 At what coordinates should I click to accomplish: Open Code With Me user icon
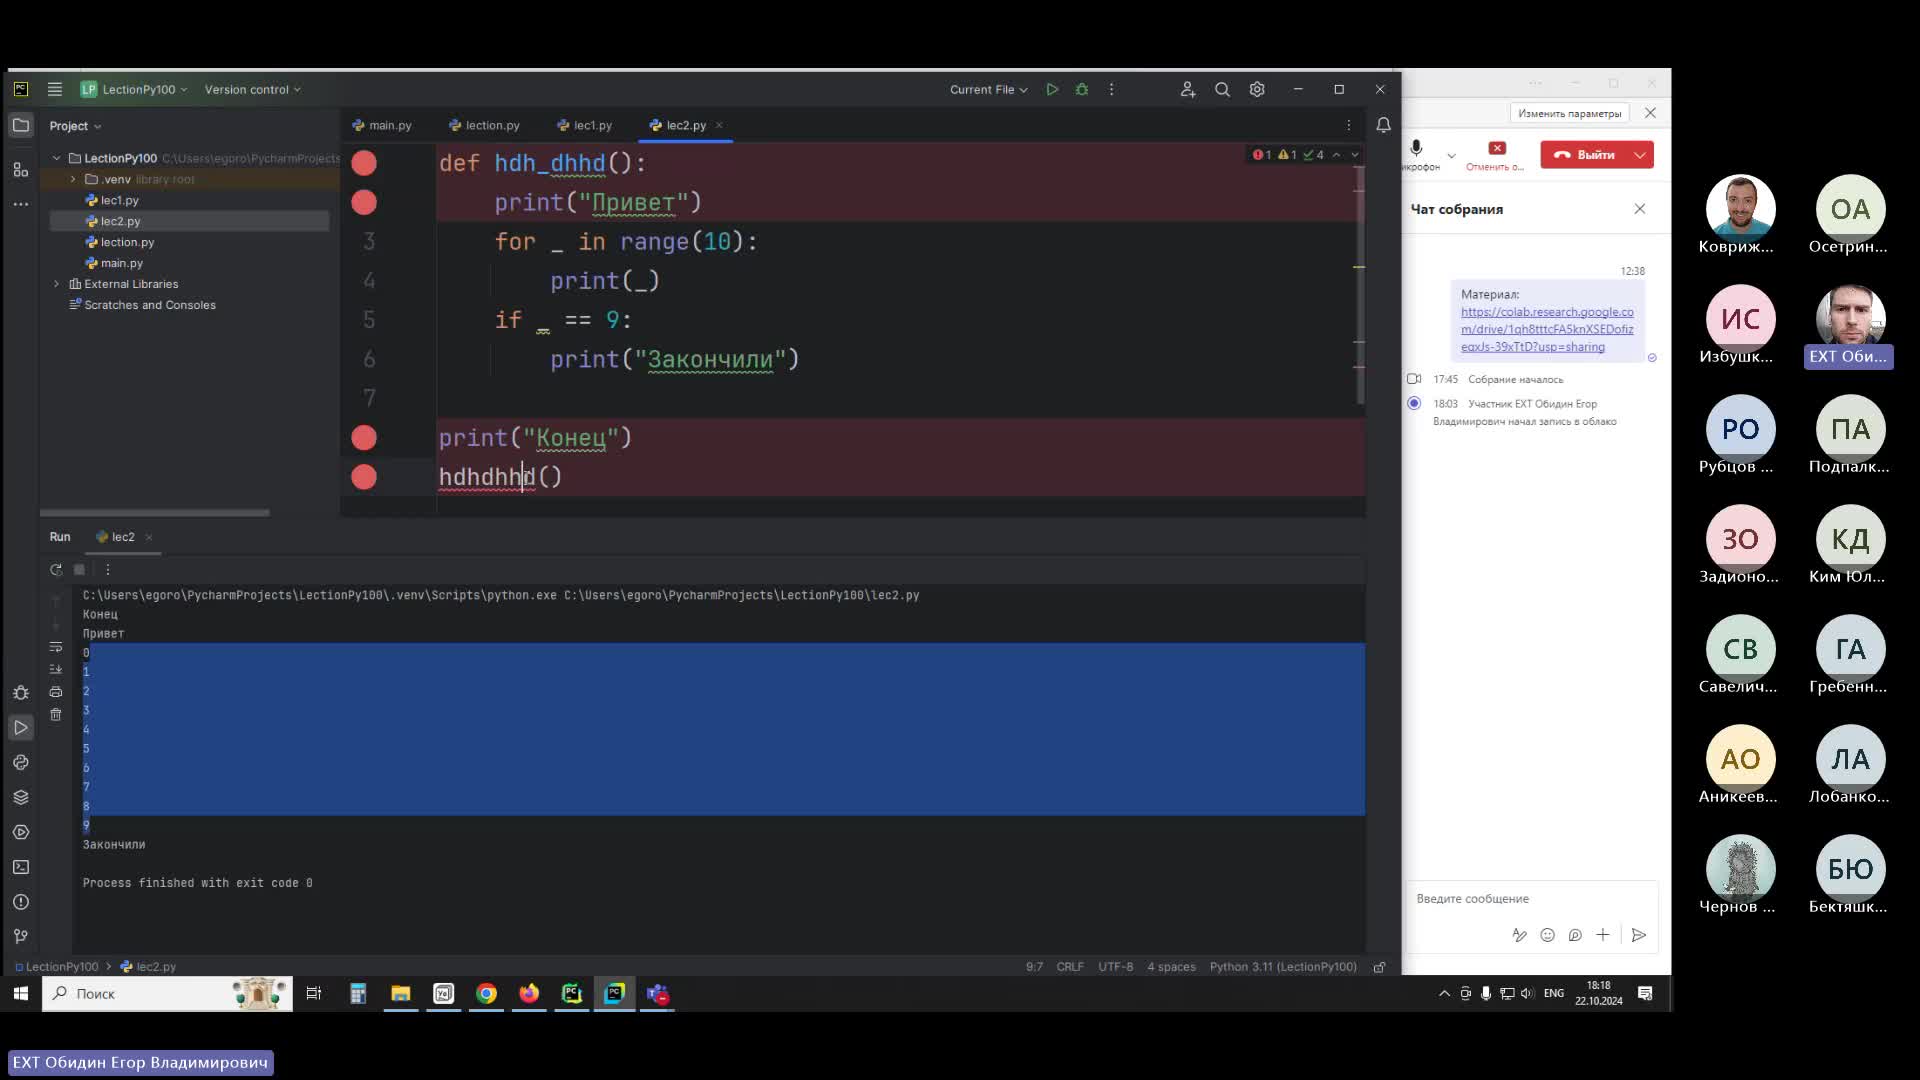(1187, 89)
